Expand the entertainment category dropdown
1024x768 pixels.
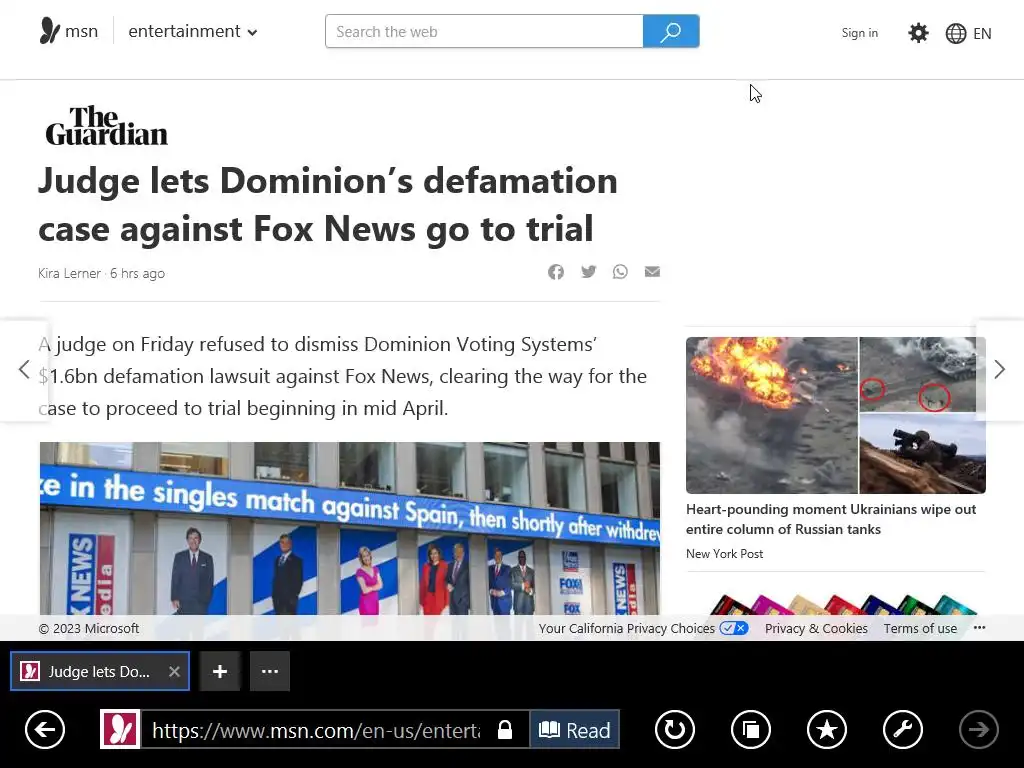tap(193, 31)
